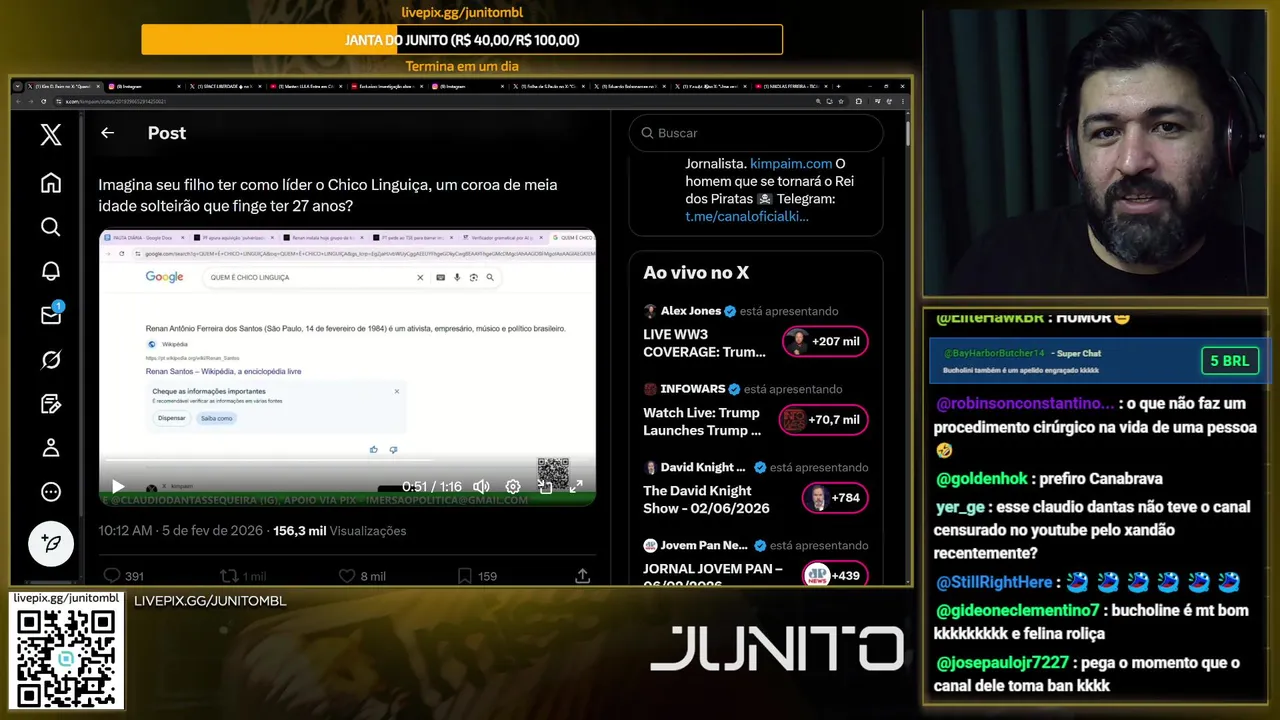
Task: Click the X logo in the sidebar
Action: [x=51, y=135]
